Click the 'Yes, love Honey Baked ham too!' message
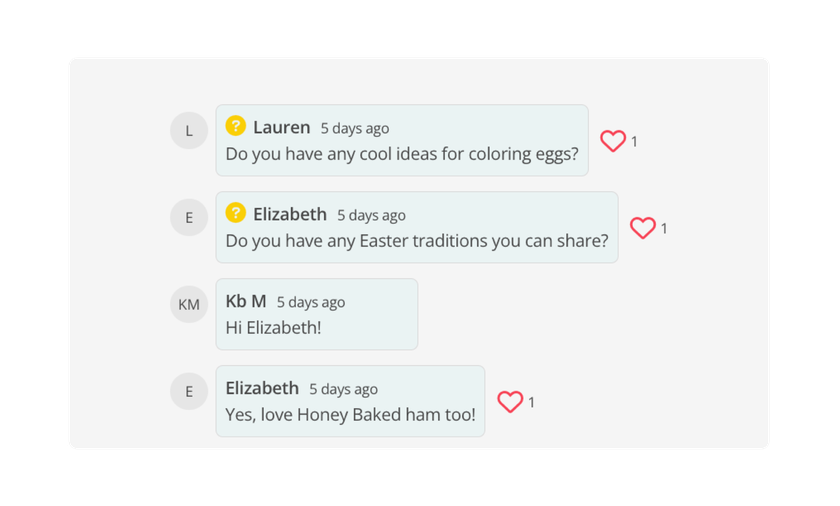840x506 pixels. [x=350, y=414]
